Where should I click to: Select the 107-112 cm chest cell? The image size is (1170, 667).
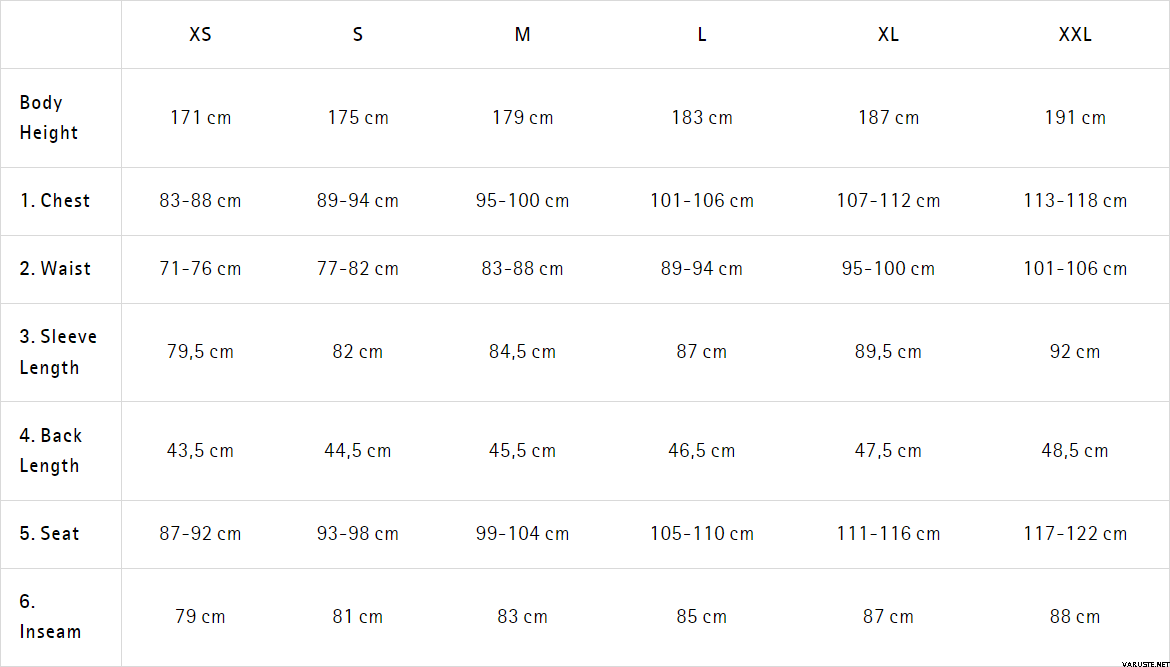[x=888, y=201]
